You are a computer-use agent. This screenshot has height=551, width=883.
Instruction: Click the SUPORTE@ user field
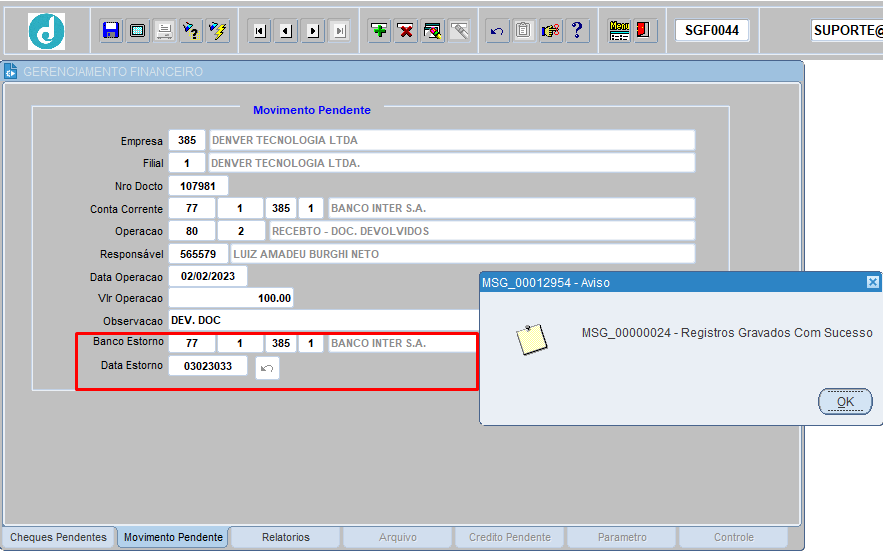click(847, 30)
